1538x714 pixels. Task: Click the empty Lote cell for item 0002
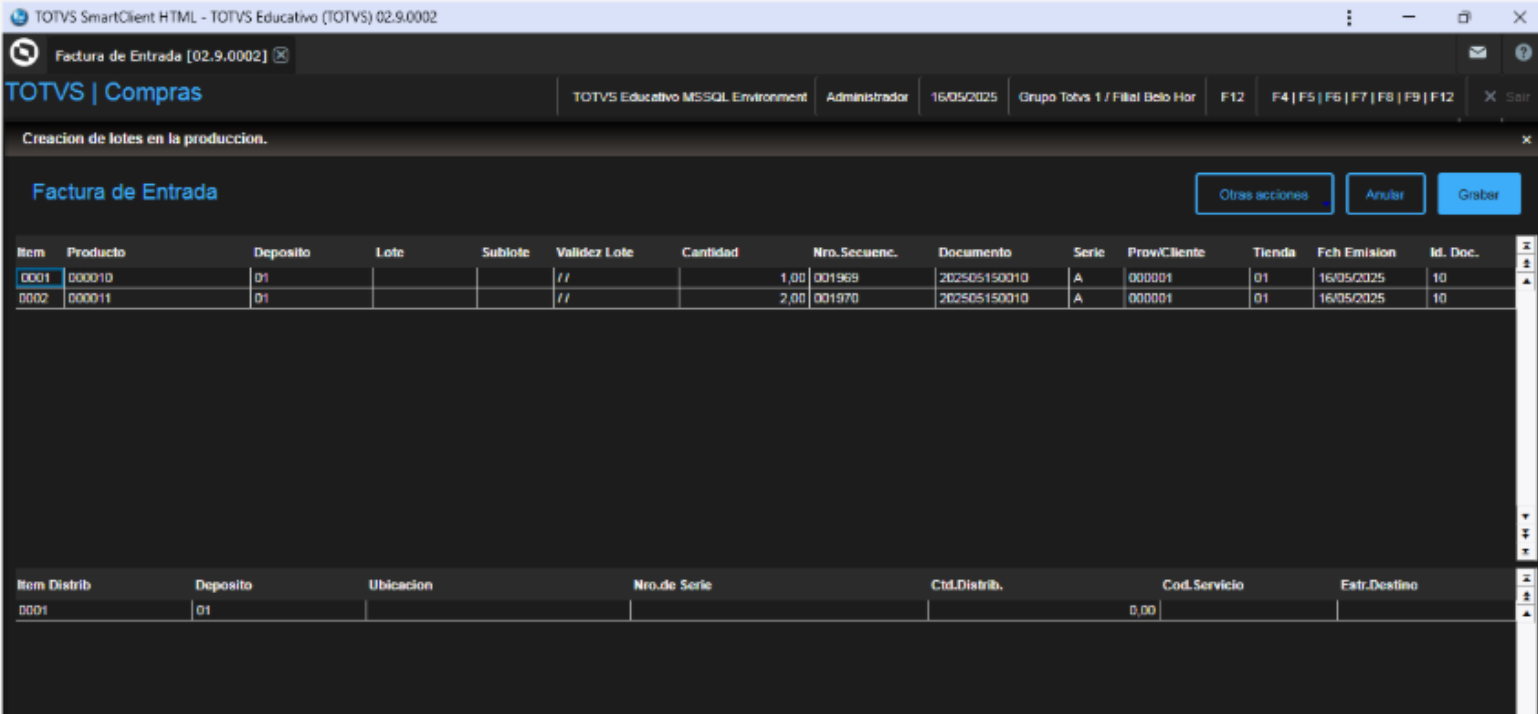click(x=424, y=298)
